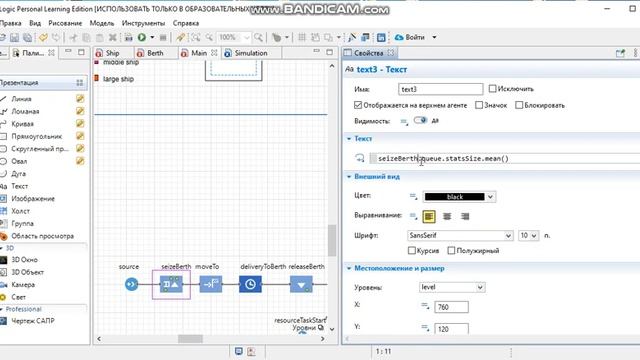This screenshot has height=360, width=640.
Task: Click the pin properties view icon
Action: pos(620,53)
